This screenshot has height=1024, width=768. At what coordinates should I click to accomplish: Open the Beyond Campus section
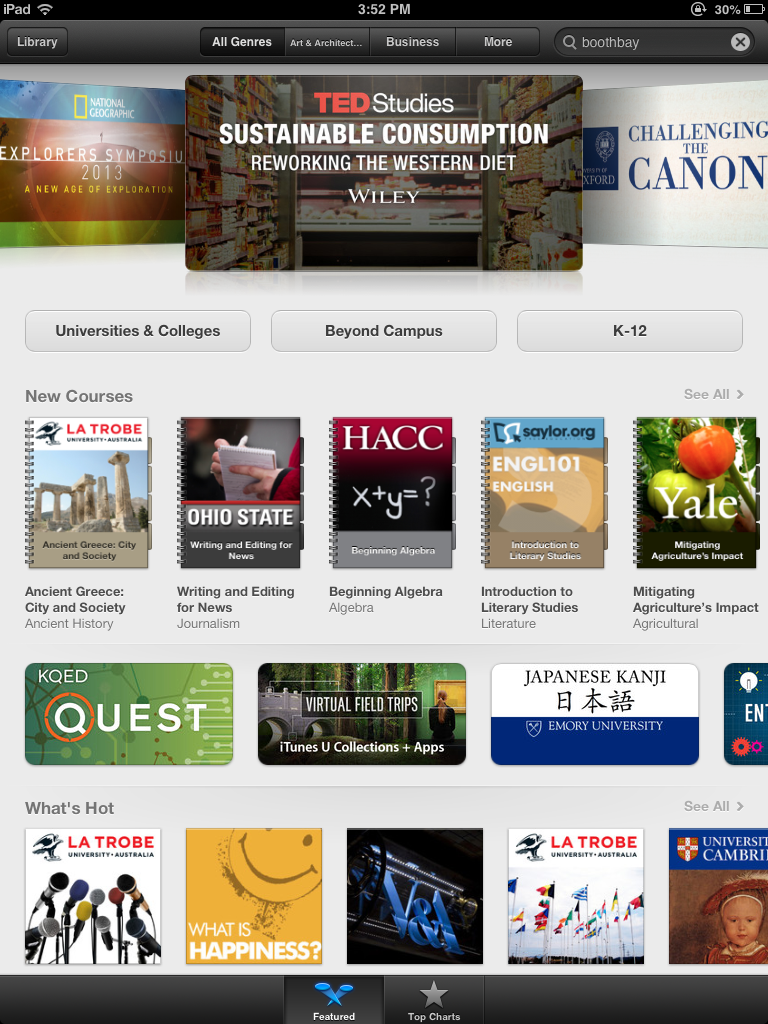click(x=384, y=331)
